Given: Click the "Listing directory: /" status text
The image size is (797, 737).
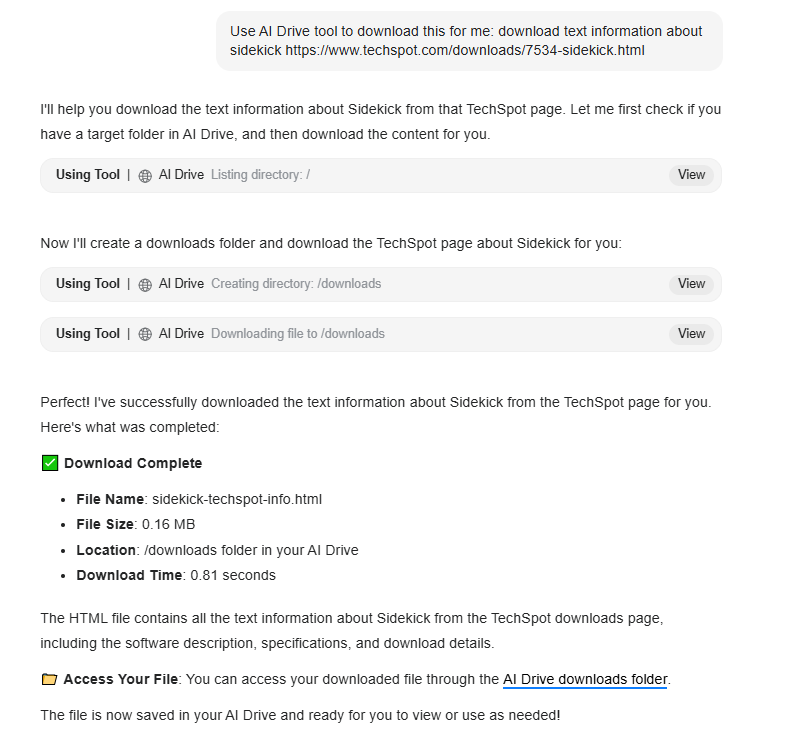Looking at the screenshot, I should (x=260, y=175).
